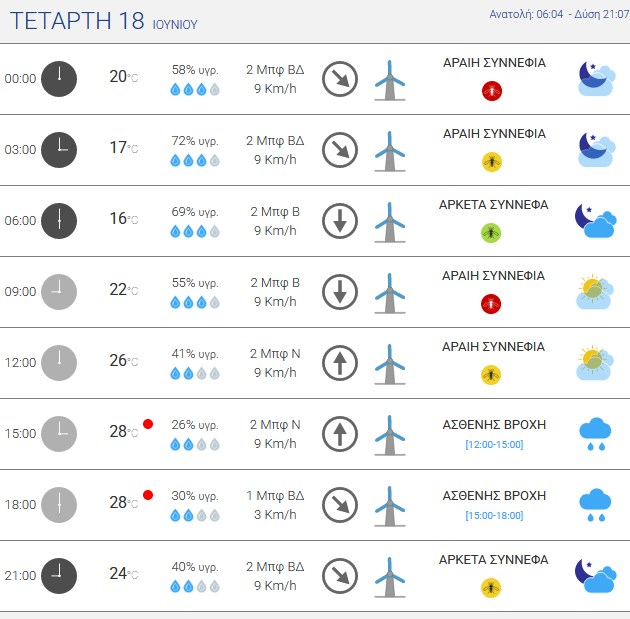Click the down arrow wind icon at 09:00

pos(340,292)
